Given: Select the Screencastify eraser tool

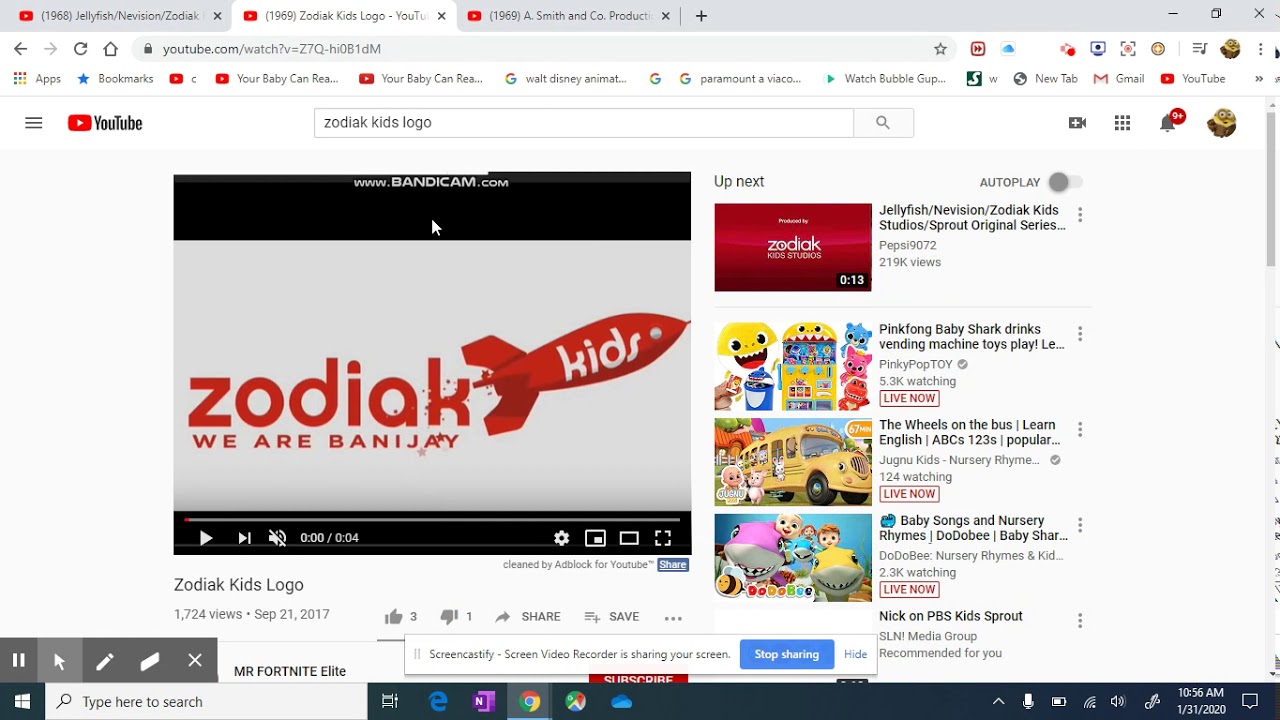Looking at the screenshot, I should pos(150,660).
